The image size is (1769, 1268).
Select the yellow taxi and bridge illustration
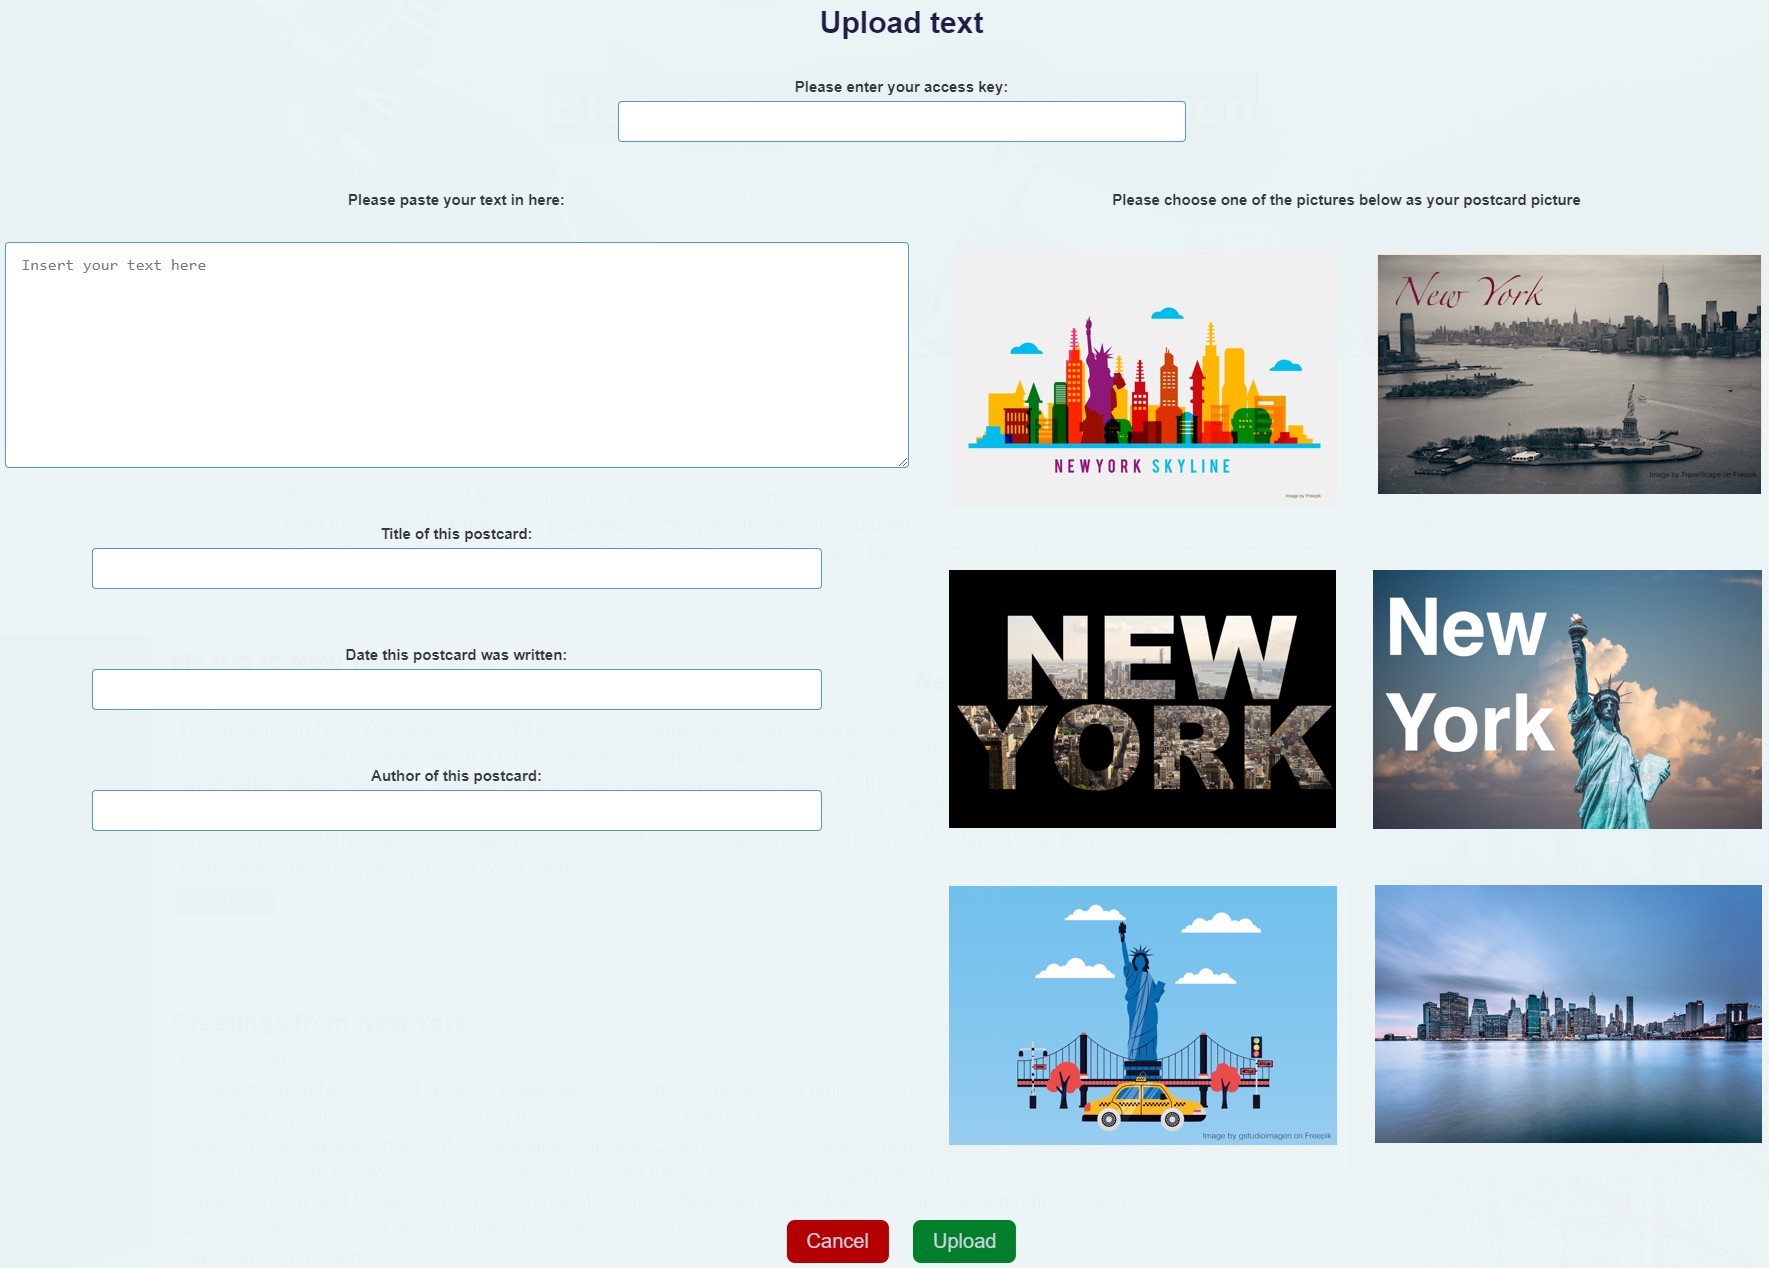[x=1142, y=1014]
